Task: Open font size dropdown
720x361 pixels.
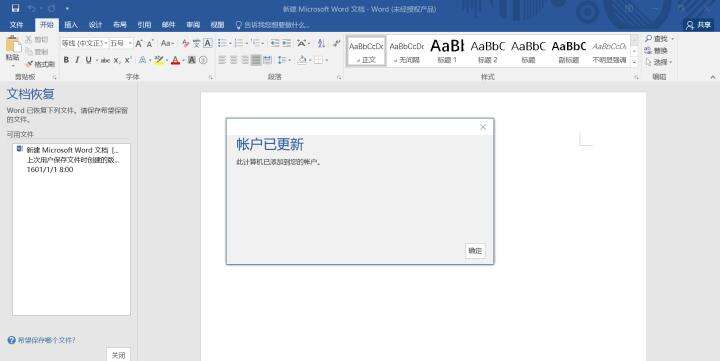Action: click(x=130, y=43)
